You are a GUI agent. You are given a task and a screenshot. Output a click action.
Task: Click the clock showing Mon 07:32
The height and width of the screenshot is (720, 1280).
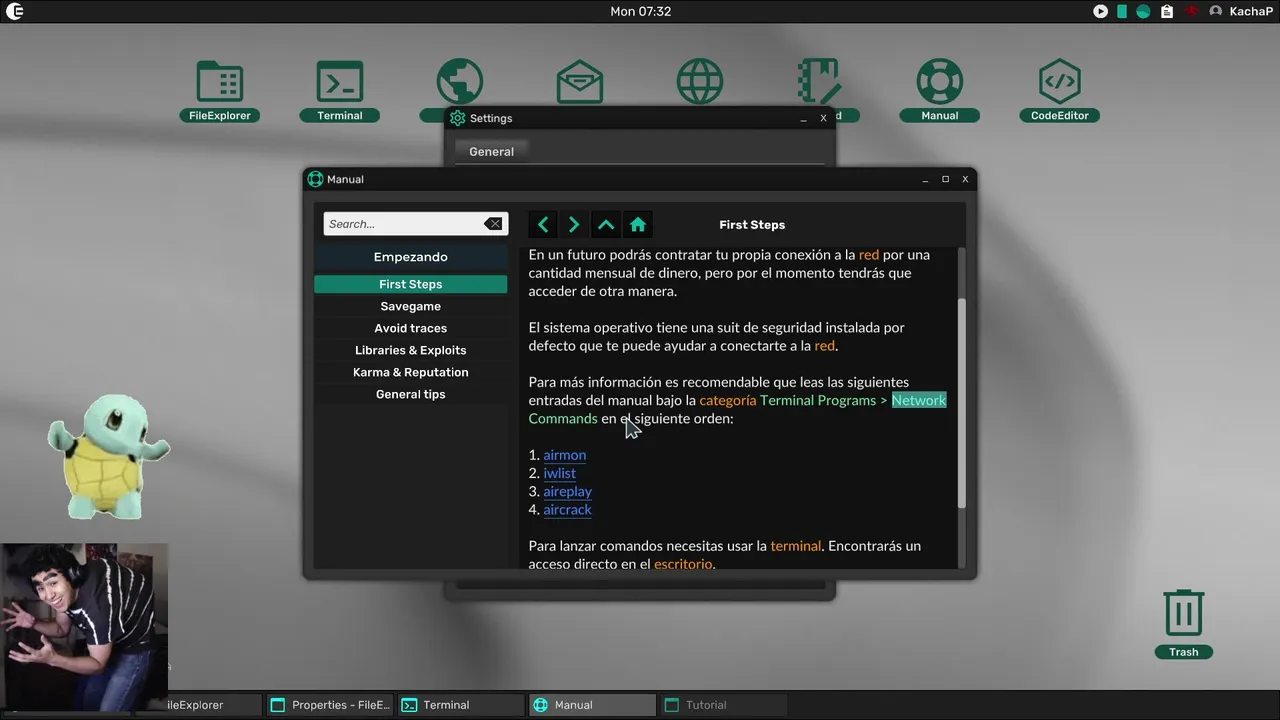[640, 11]
